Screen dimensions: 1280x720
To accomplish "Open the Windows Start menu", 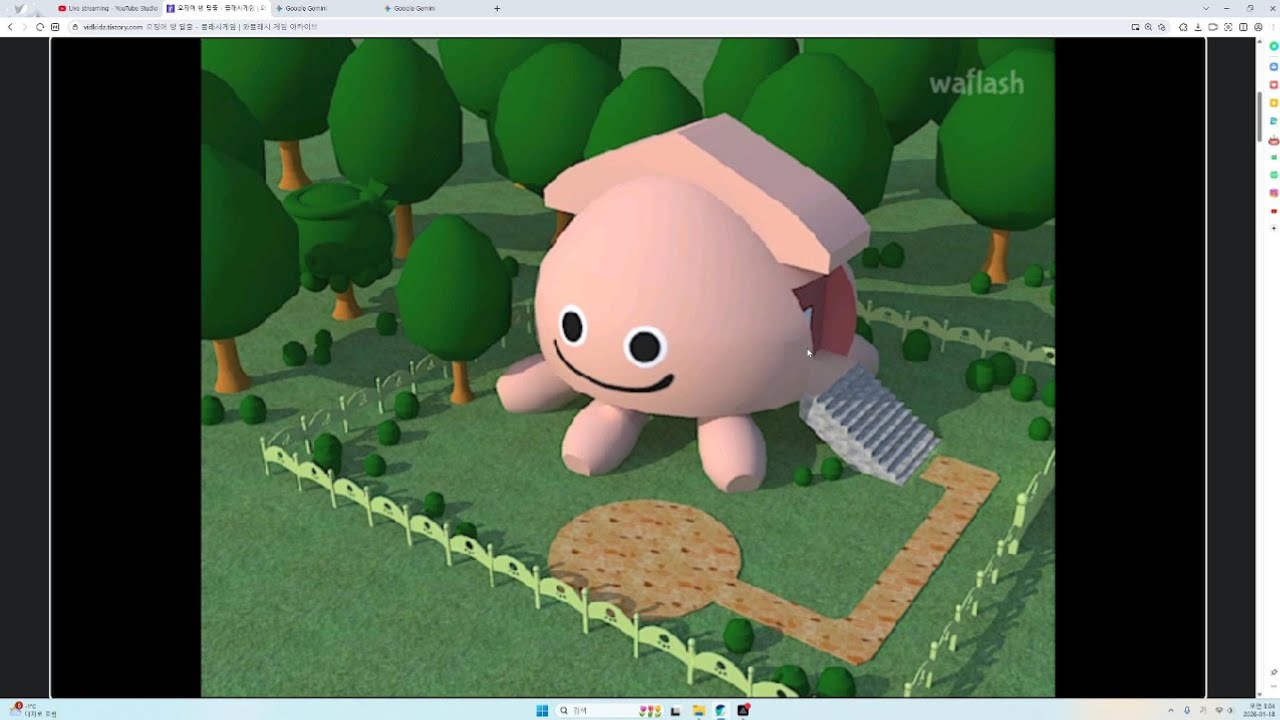I will (542, 711).
